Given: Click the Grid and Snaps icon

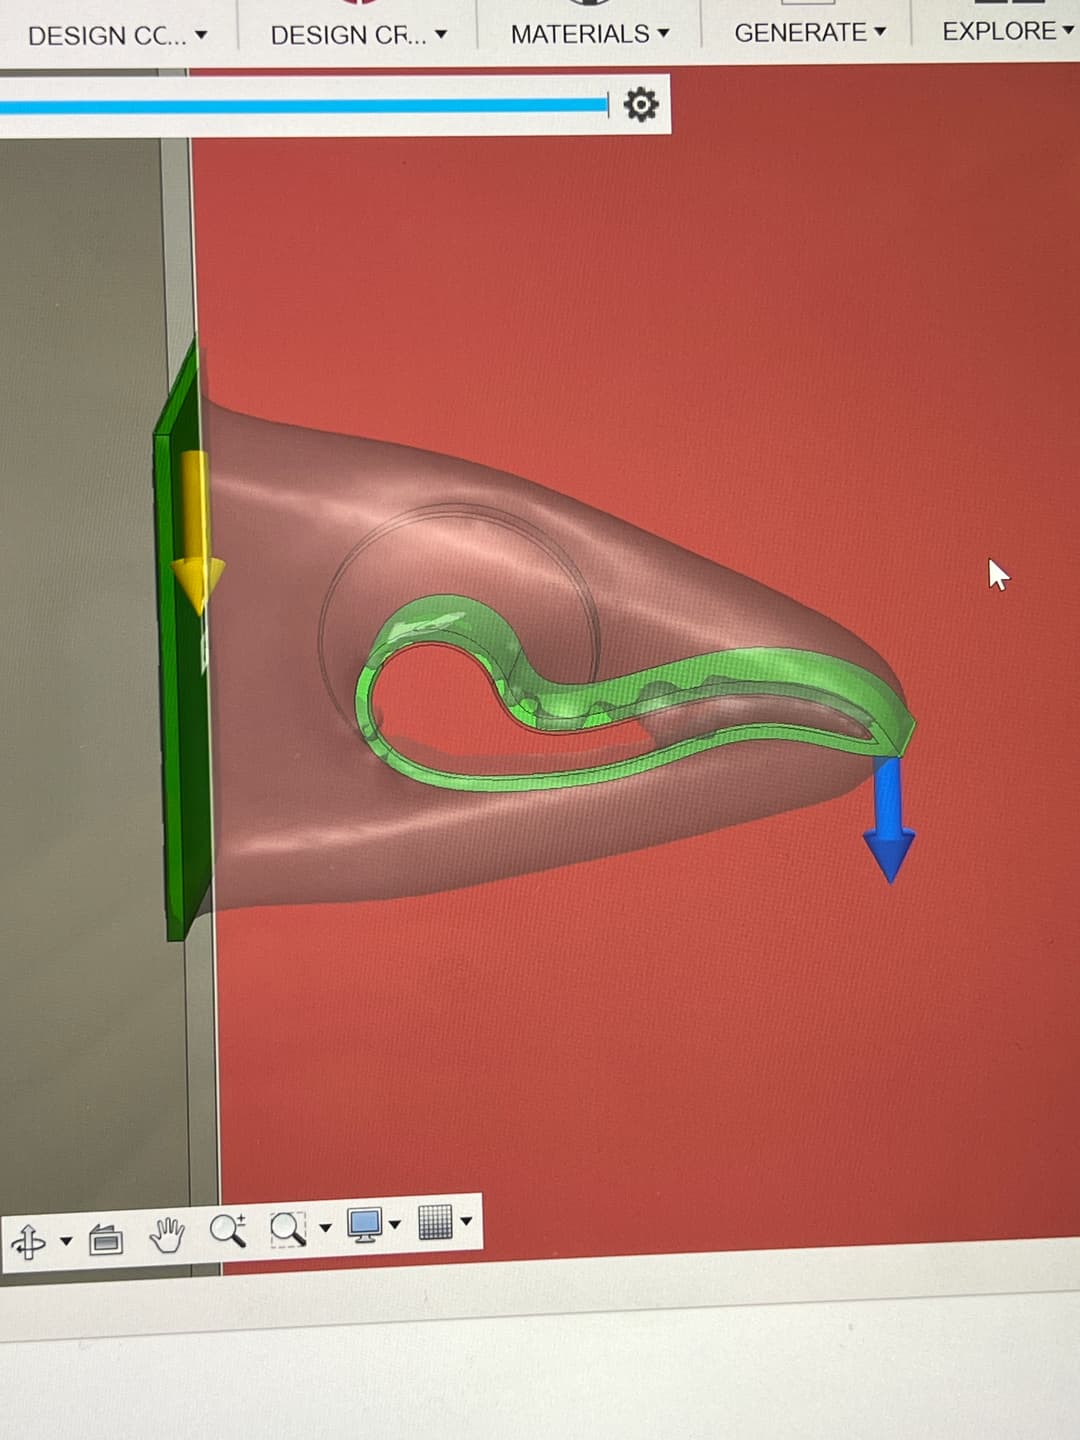Looking at the screenshot, I should (435, 1222).
